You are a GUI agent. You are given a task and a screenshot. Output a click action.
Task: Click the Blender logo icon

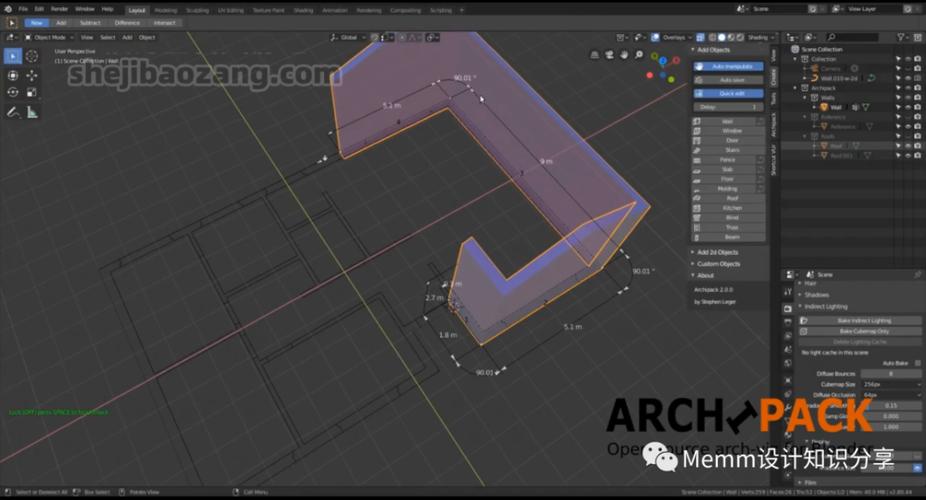click(x=8, y=9)
